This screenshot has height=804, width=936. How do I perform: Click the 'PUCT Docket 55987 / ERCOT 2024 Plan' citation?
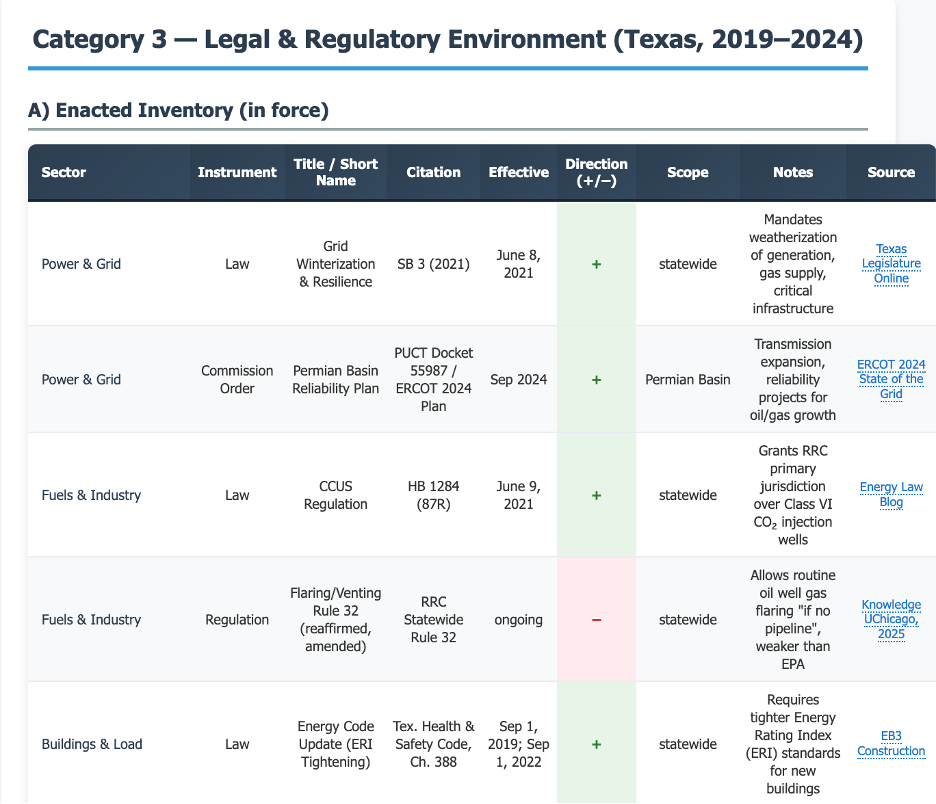pyautogui.click(x=433, y=380)
